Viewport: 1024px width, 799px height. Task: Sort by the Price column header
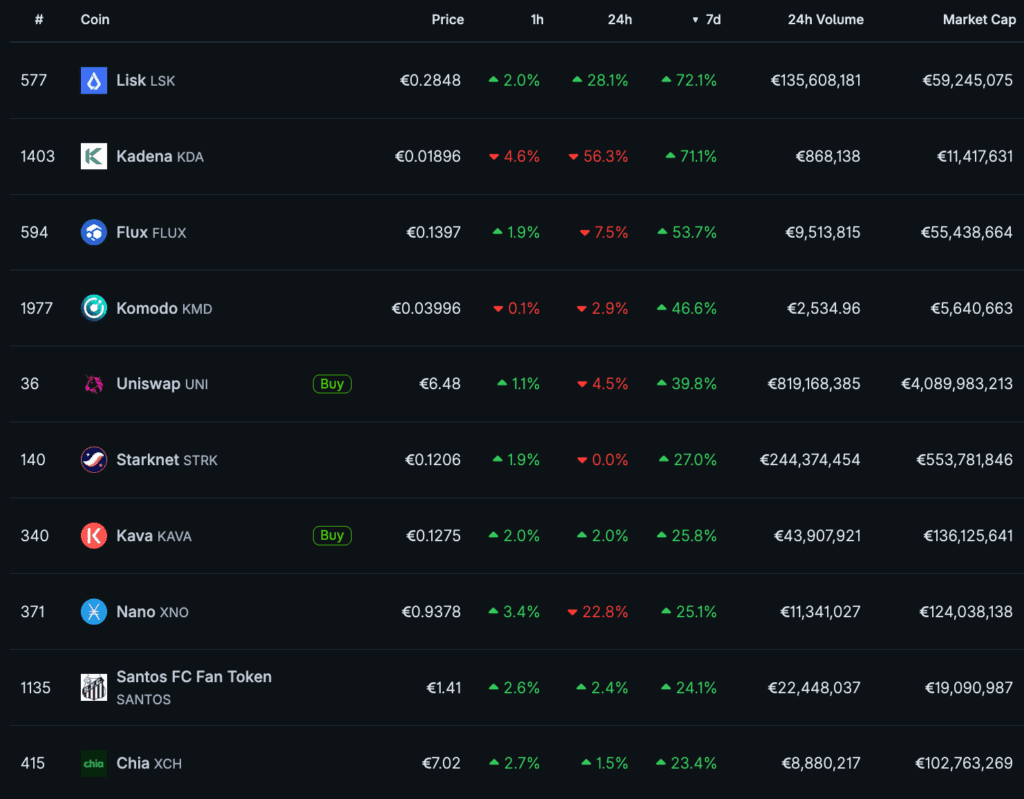point(447,20)
